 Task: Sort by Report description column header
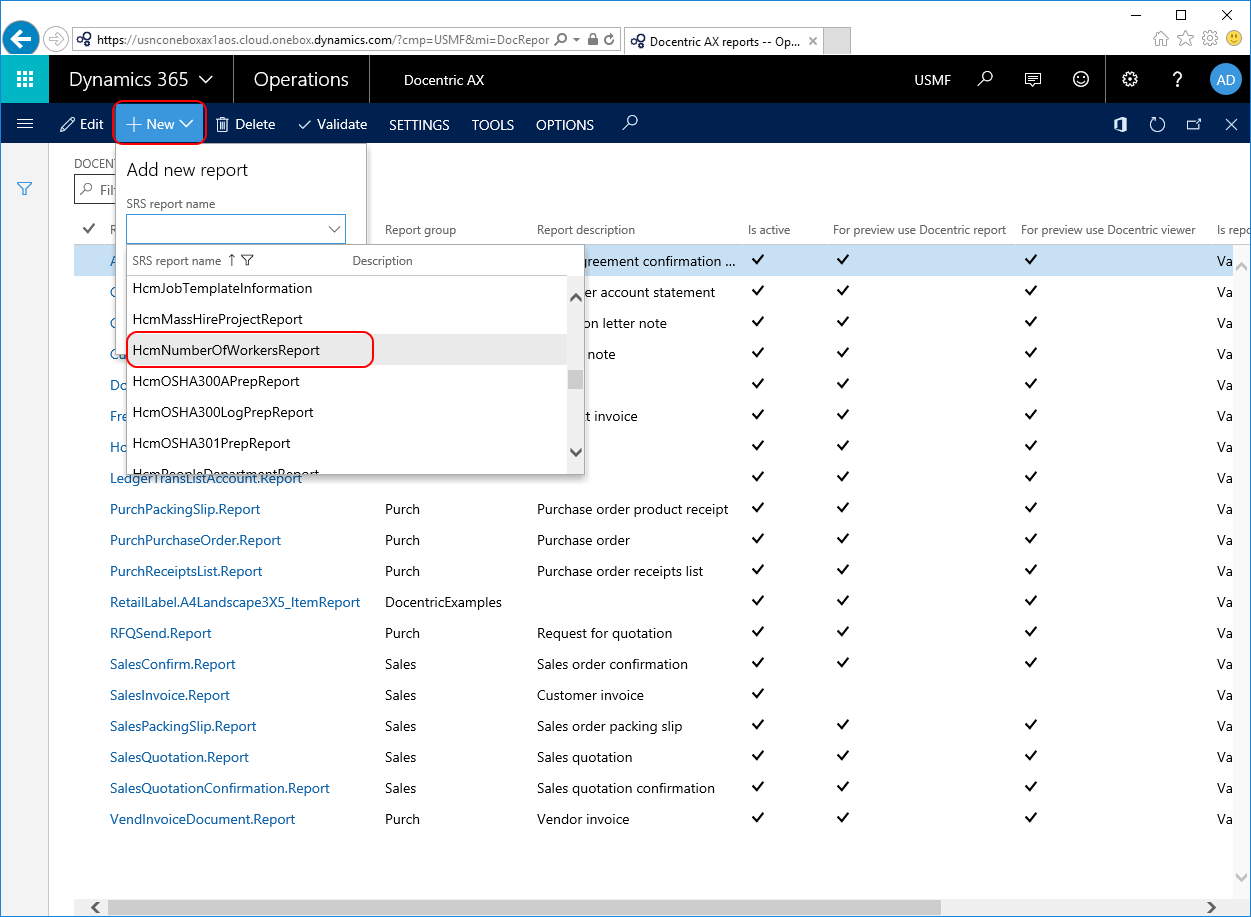pos(586,230)
